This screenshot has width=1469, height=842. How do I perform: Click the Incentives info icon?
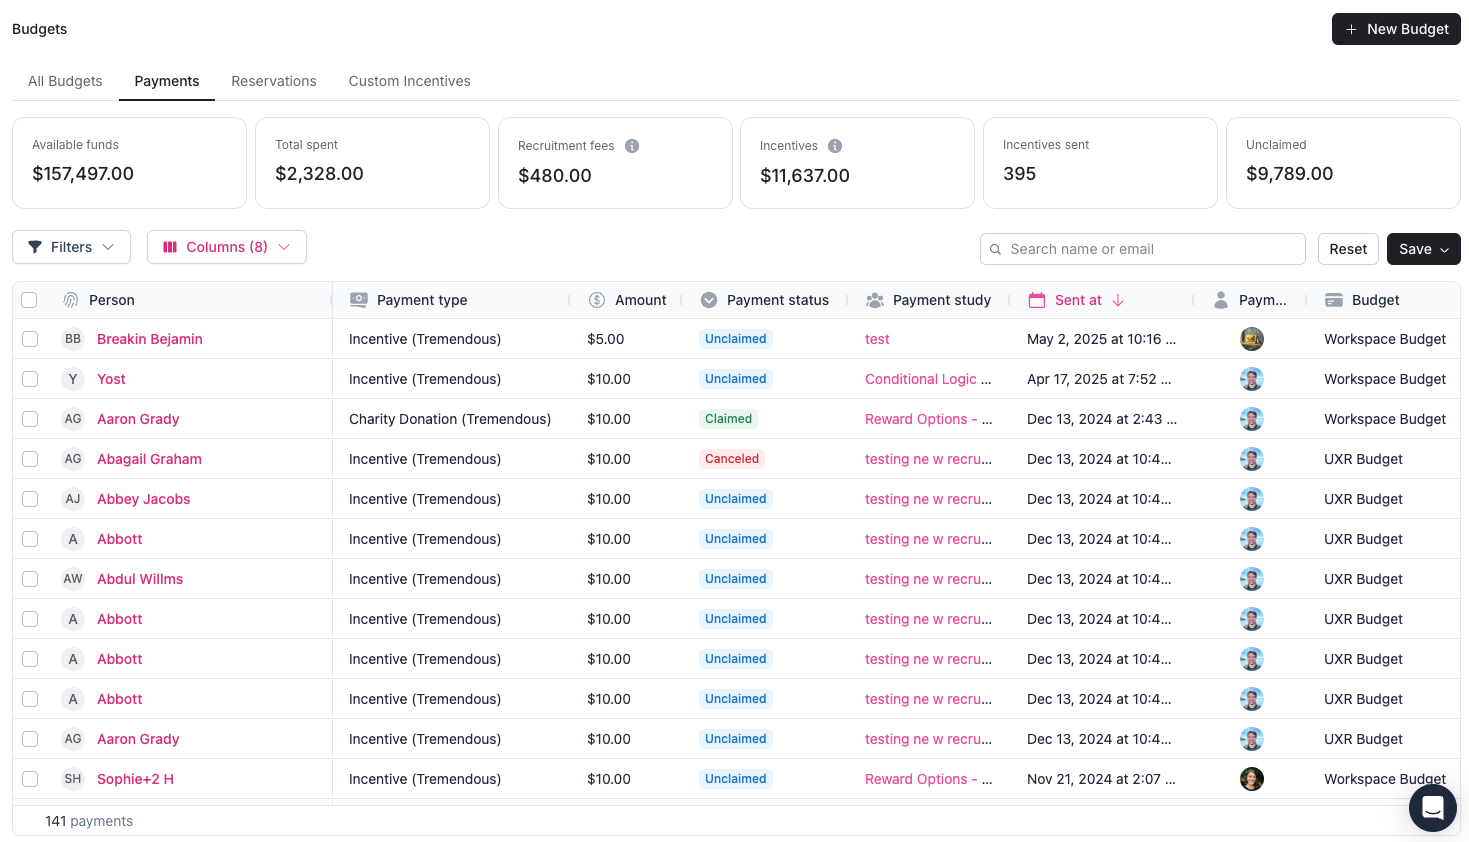[835, 146]
